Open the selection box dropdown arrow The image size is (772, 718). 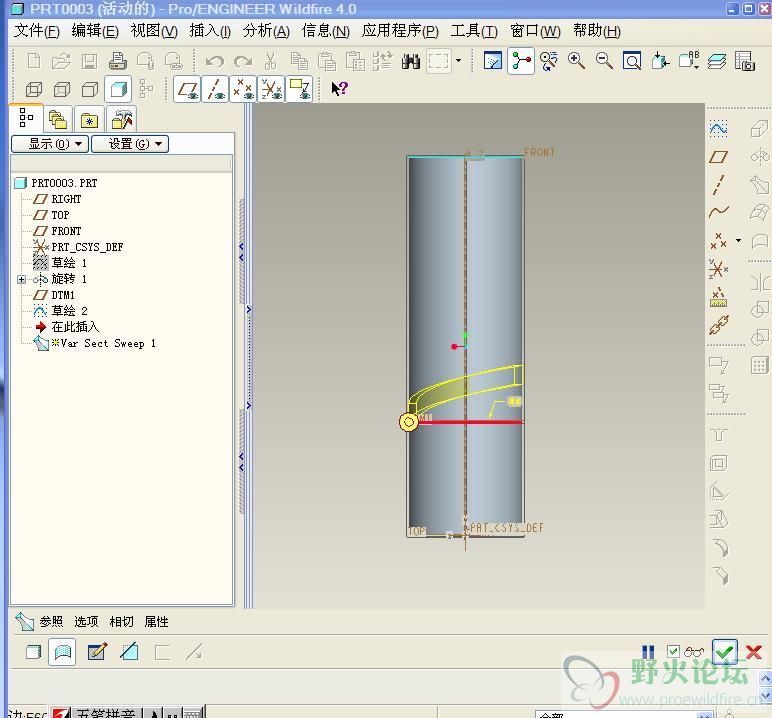tap(458, 61)
